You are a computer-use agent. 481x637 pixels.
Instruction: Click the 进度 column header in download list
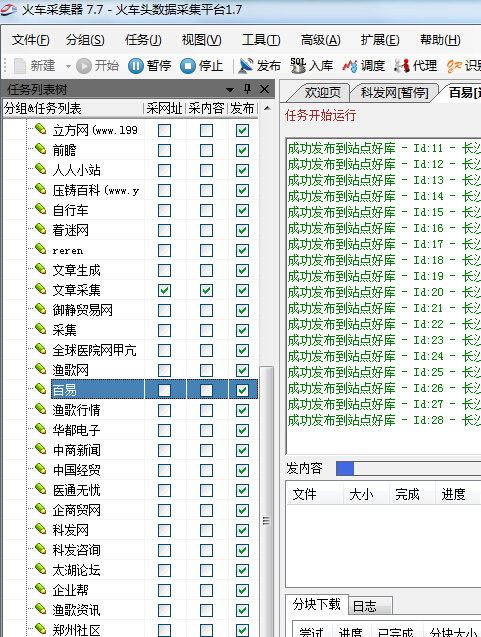[x=458, y=494]
